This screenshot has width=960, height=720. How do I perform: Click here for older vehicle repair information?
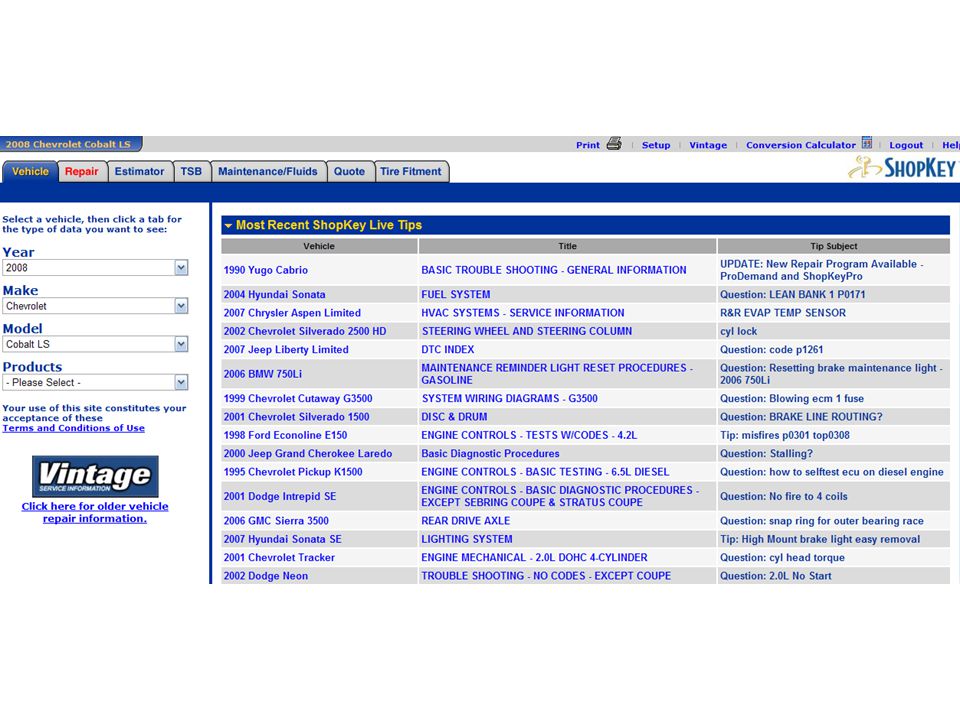(x=95, y=512)
